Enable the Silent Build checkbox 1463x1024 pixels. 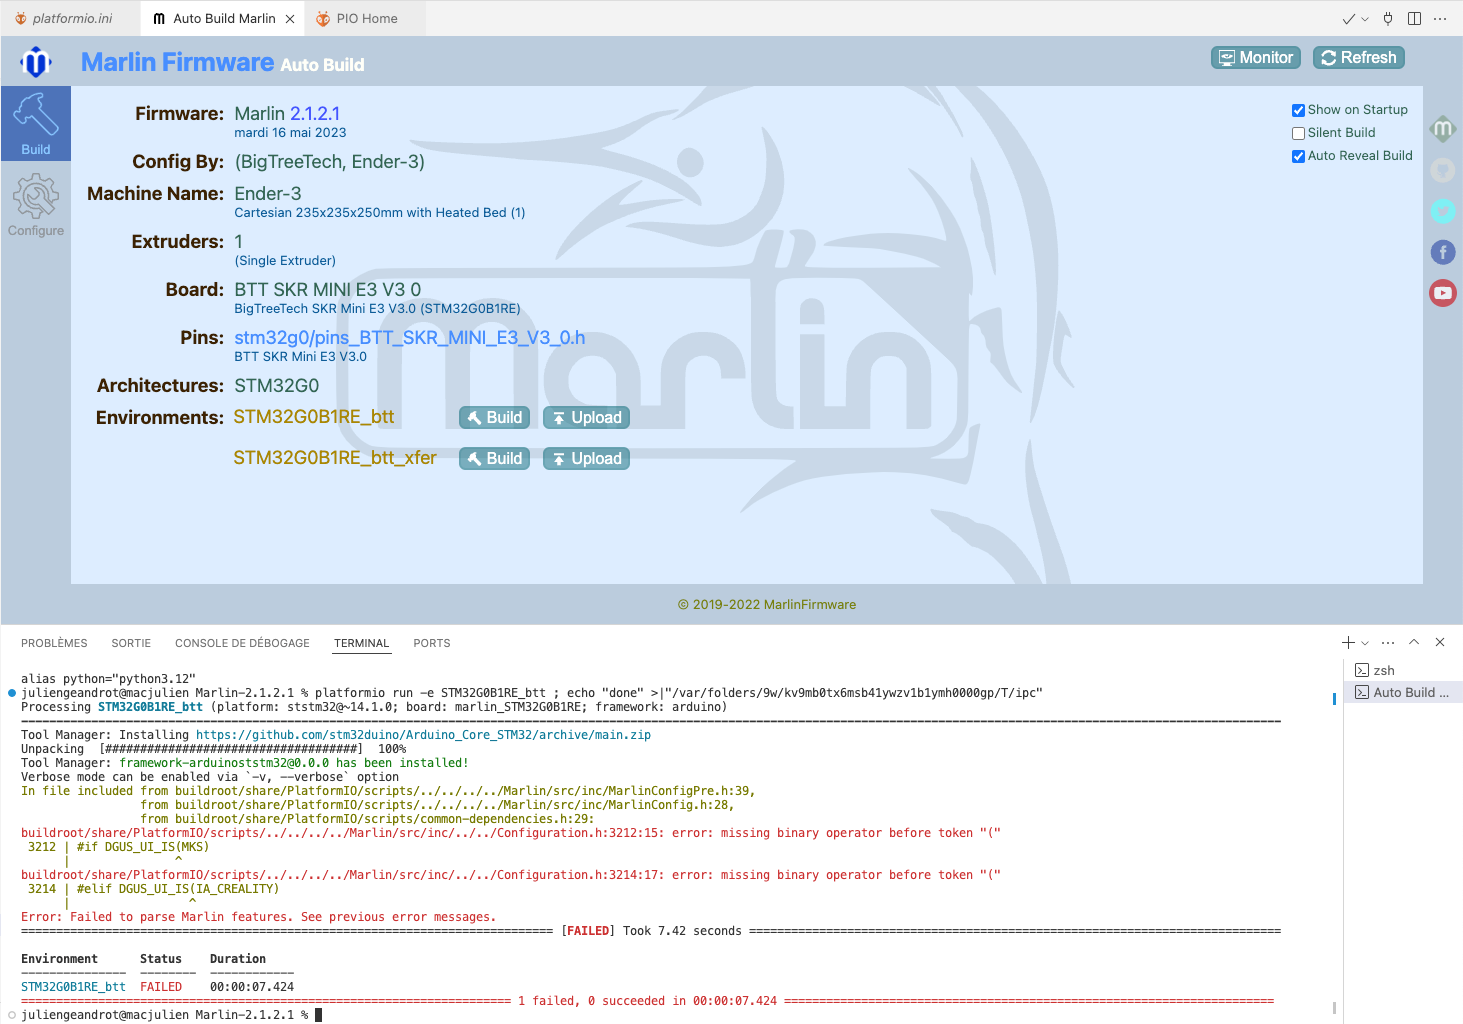tap(1298, 133)
